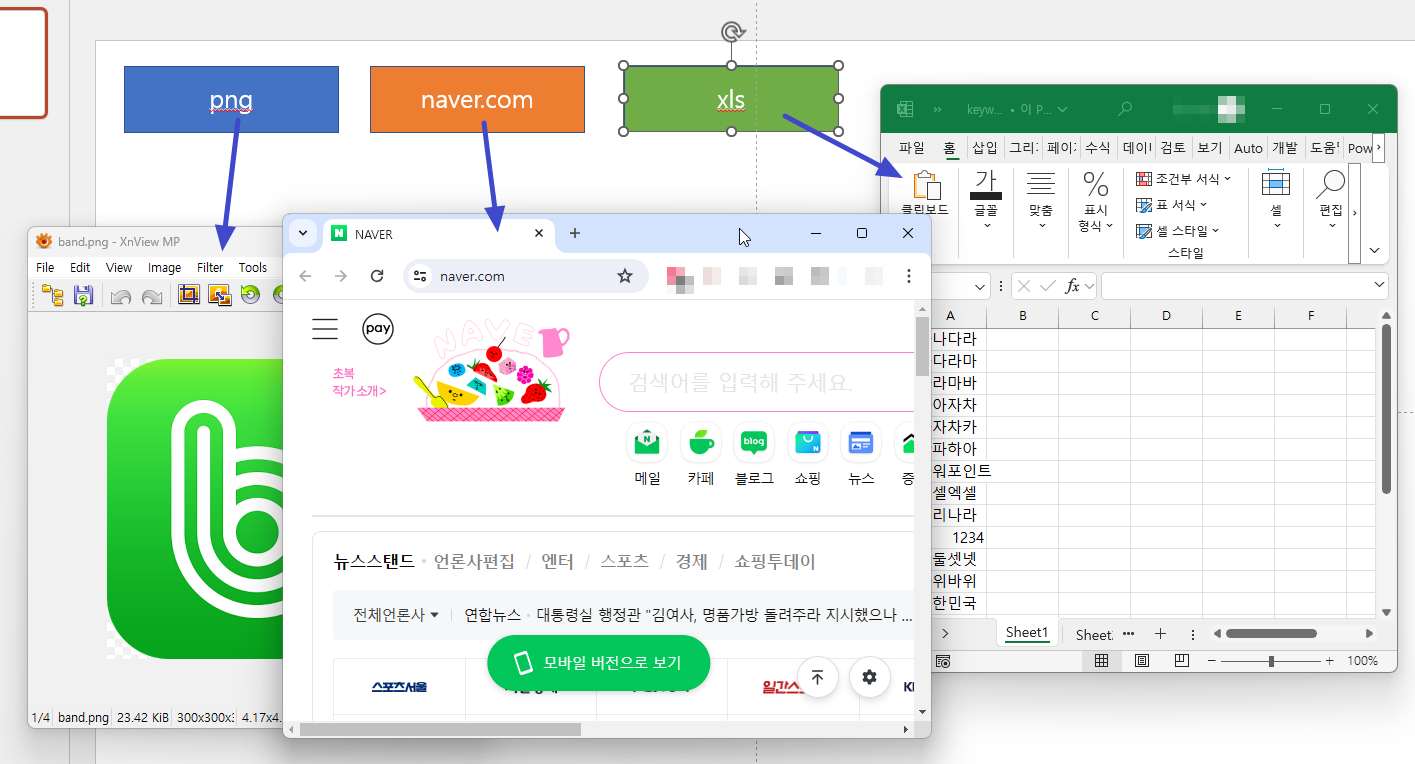Select the Crop tool in XnView
Viewport: 1415px width, 764px height.
pyautogui.click(x=188, y=294)
